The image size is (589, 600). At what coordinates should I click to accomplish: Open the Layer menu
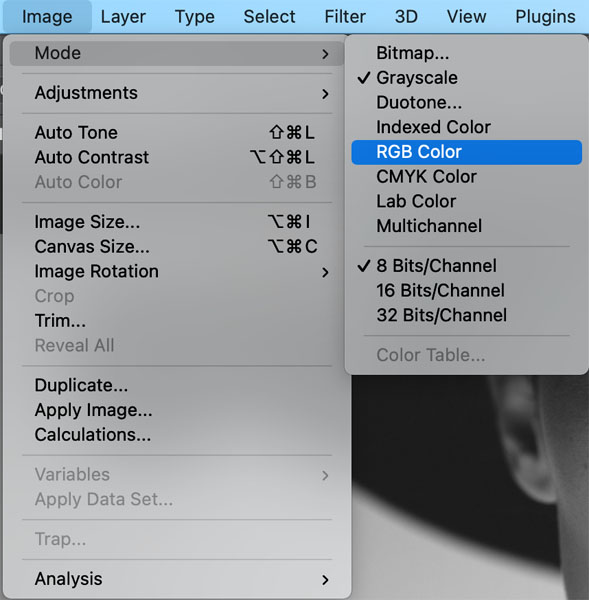[x=123, y=17]
